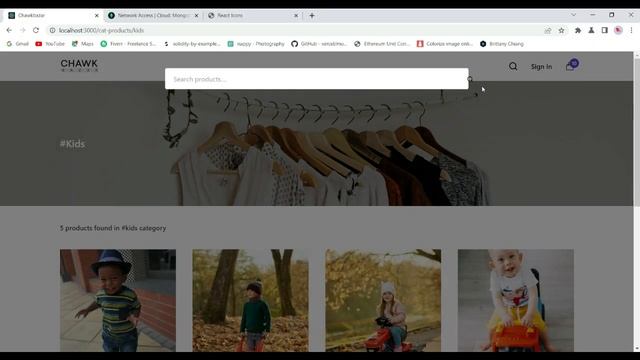Click the site information icon in address bar
The image size is (640, 360).
[52, 30]
